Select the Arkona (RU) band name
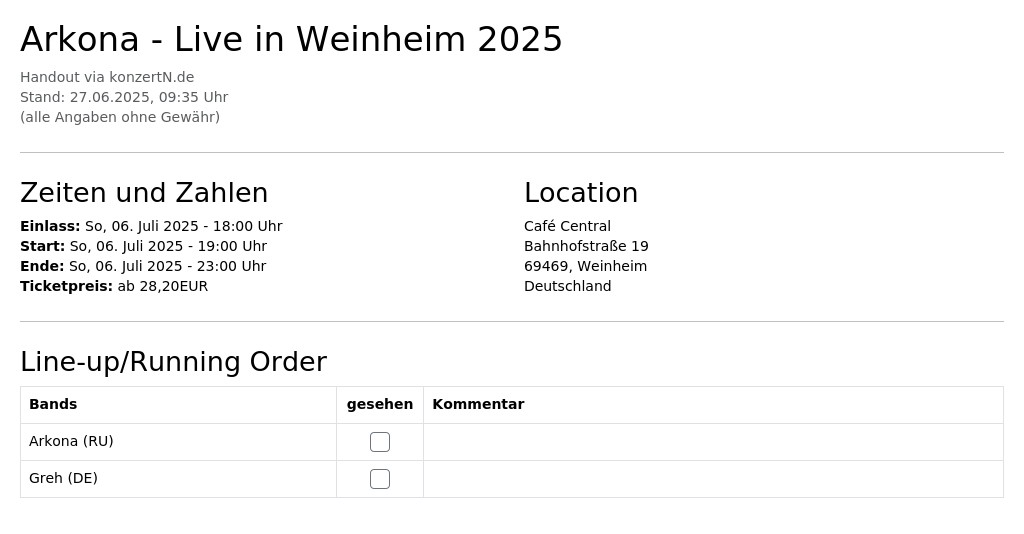Viewport: 1024px width, 534px height. 71,441
